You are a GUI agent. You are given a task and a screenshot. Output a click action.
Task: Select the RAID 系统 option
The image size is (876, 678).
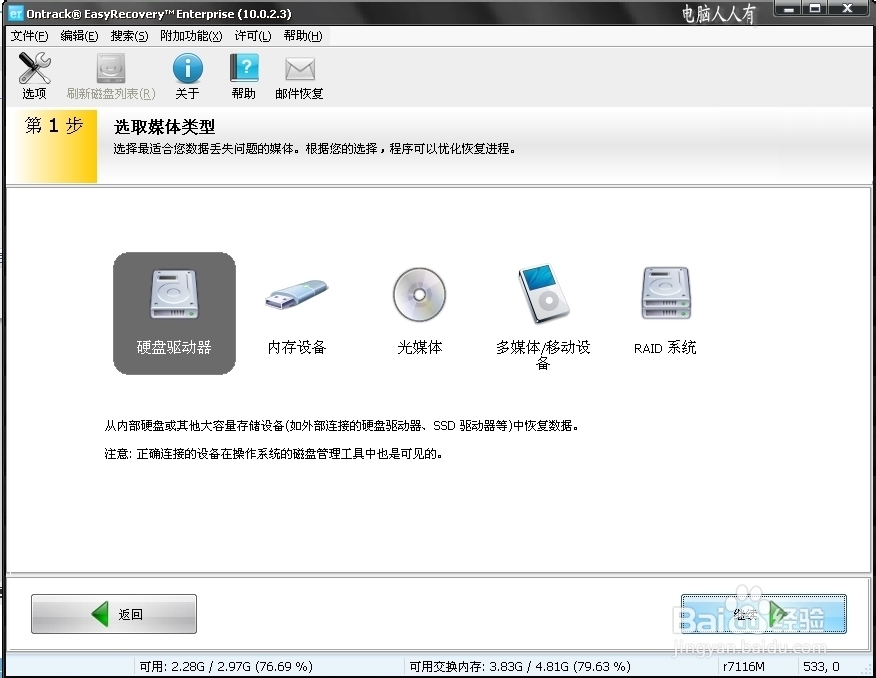point(665,313)
